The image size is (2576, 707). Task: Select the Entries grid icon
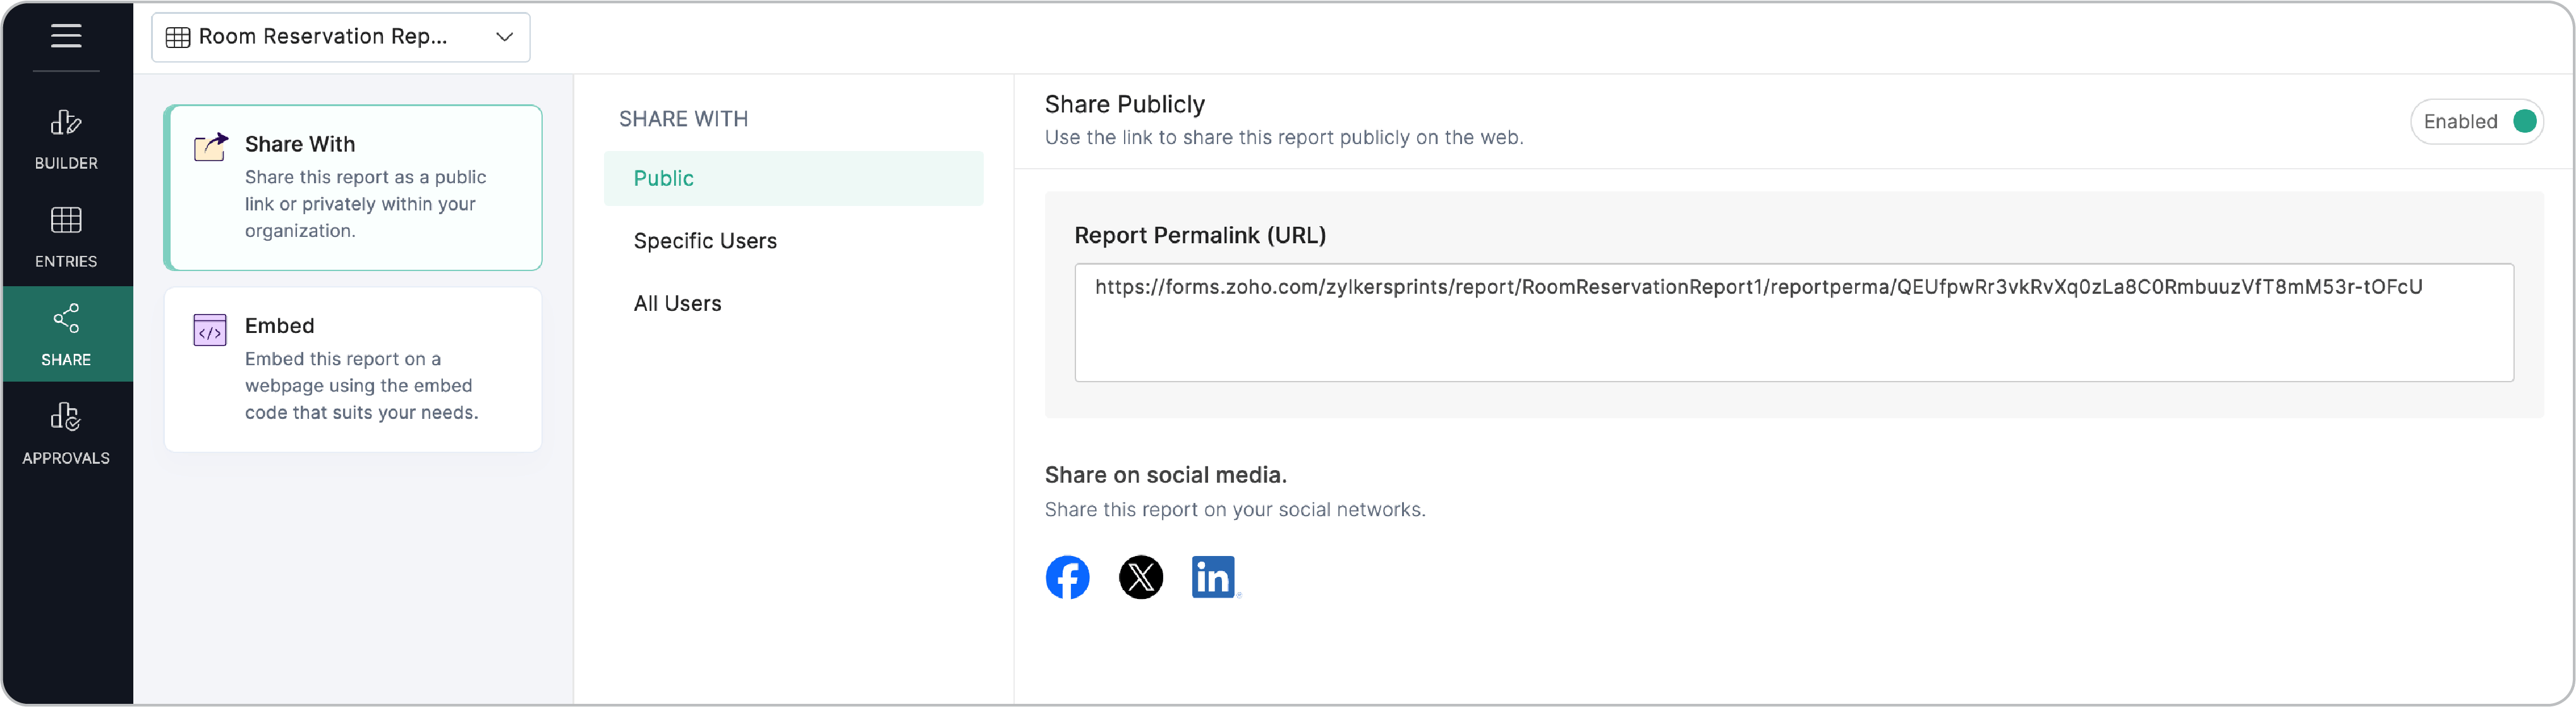click(65, 221)
